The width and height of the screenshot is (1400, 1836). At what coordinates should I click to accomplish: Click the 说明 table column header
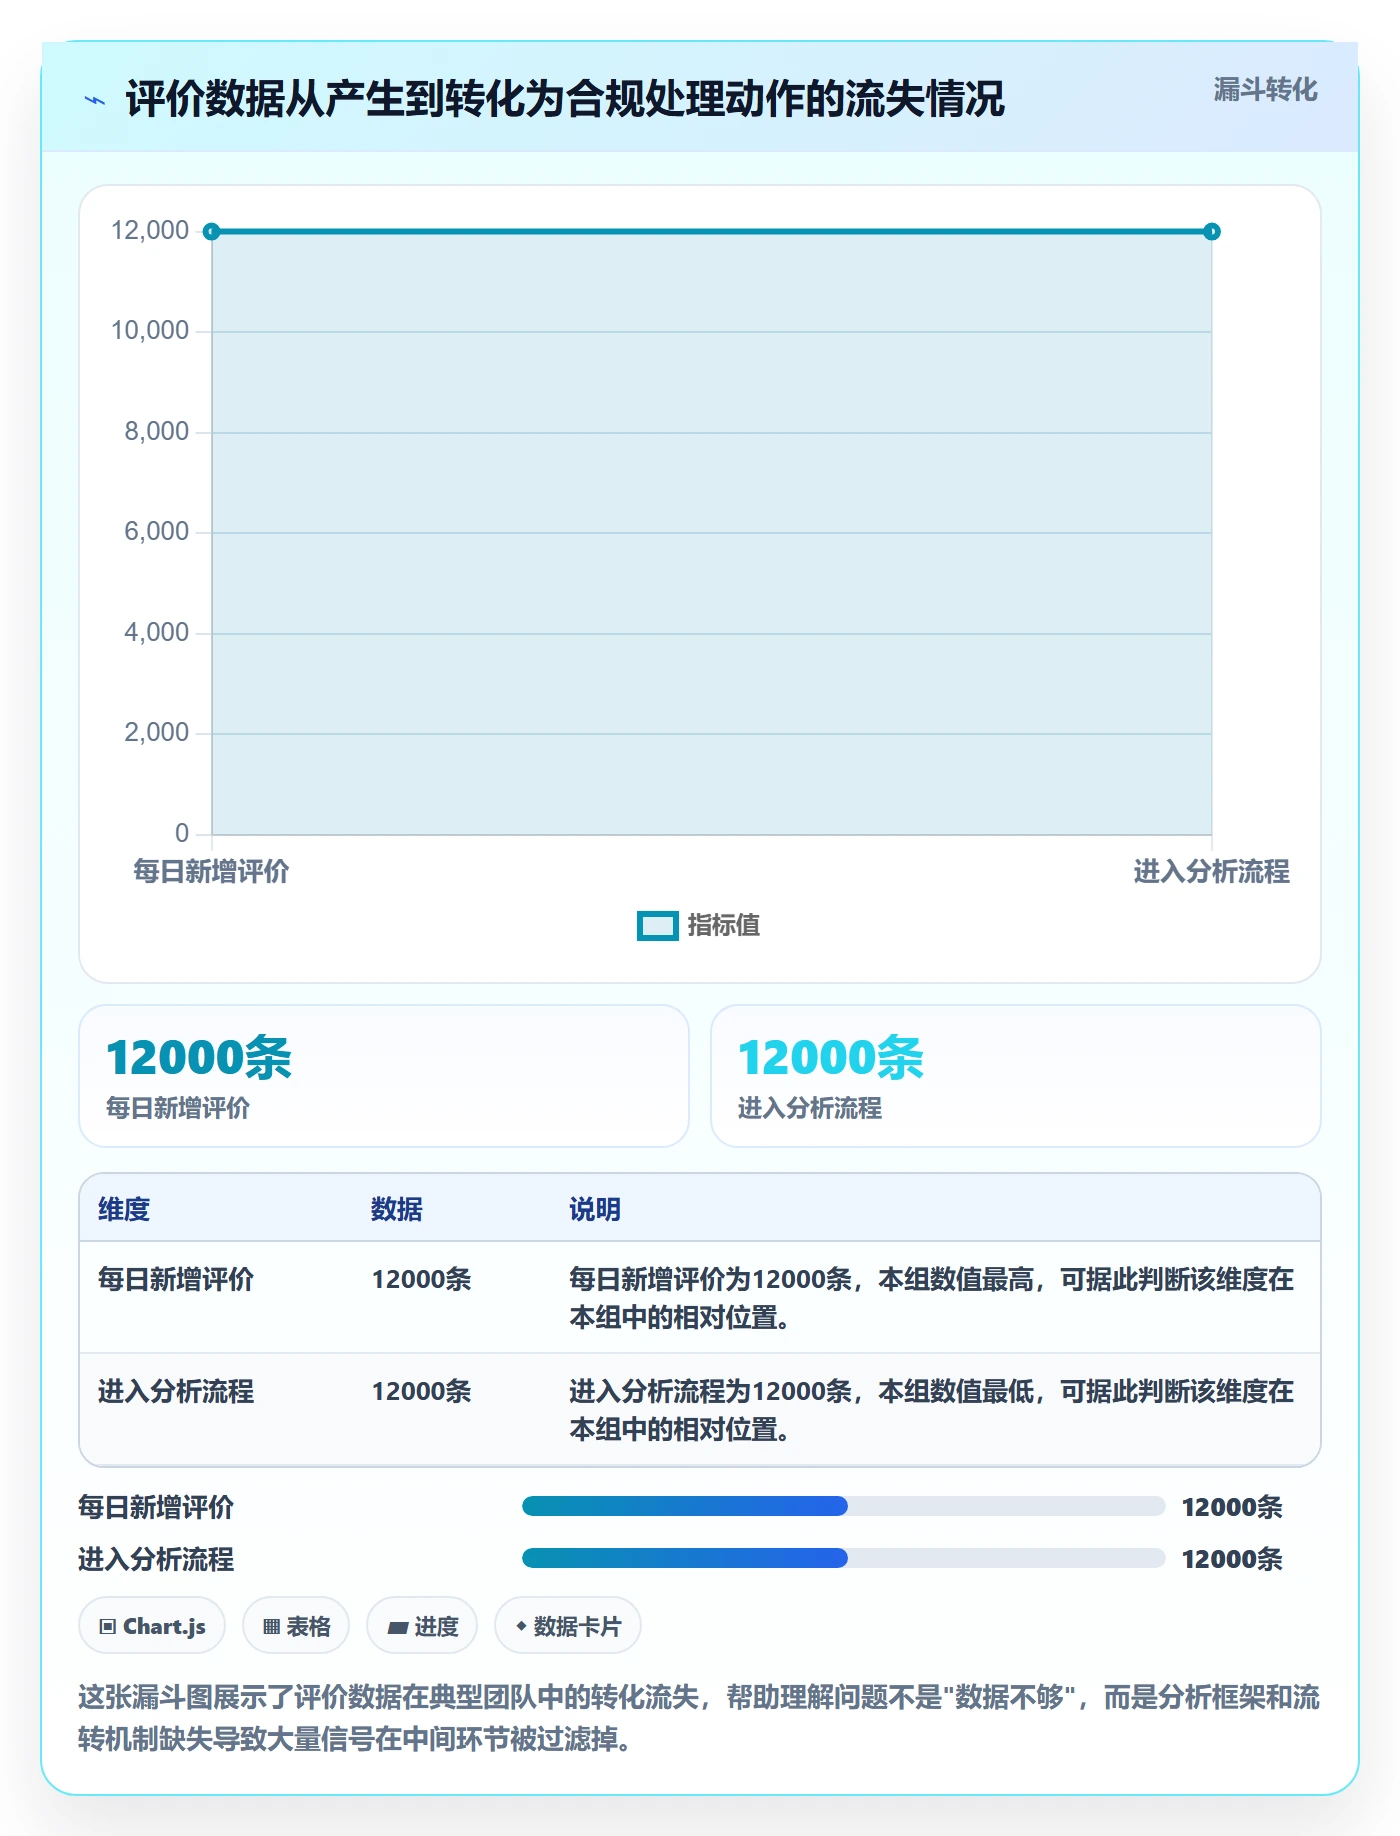tap(595, 1210)
